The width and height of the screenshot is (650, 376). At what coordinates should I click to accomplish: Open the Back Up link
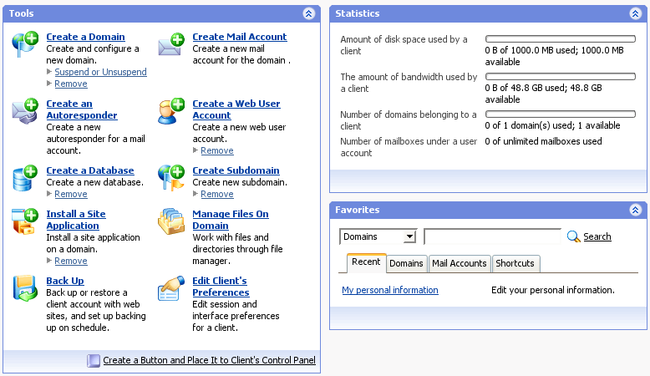pos(65,281)
